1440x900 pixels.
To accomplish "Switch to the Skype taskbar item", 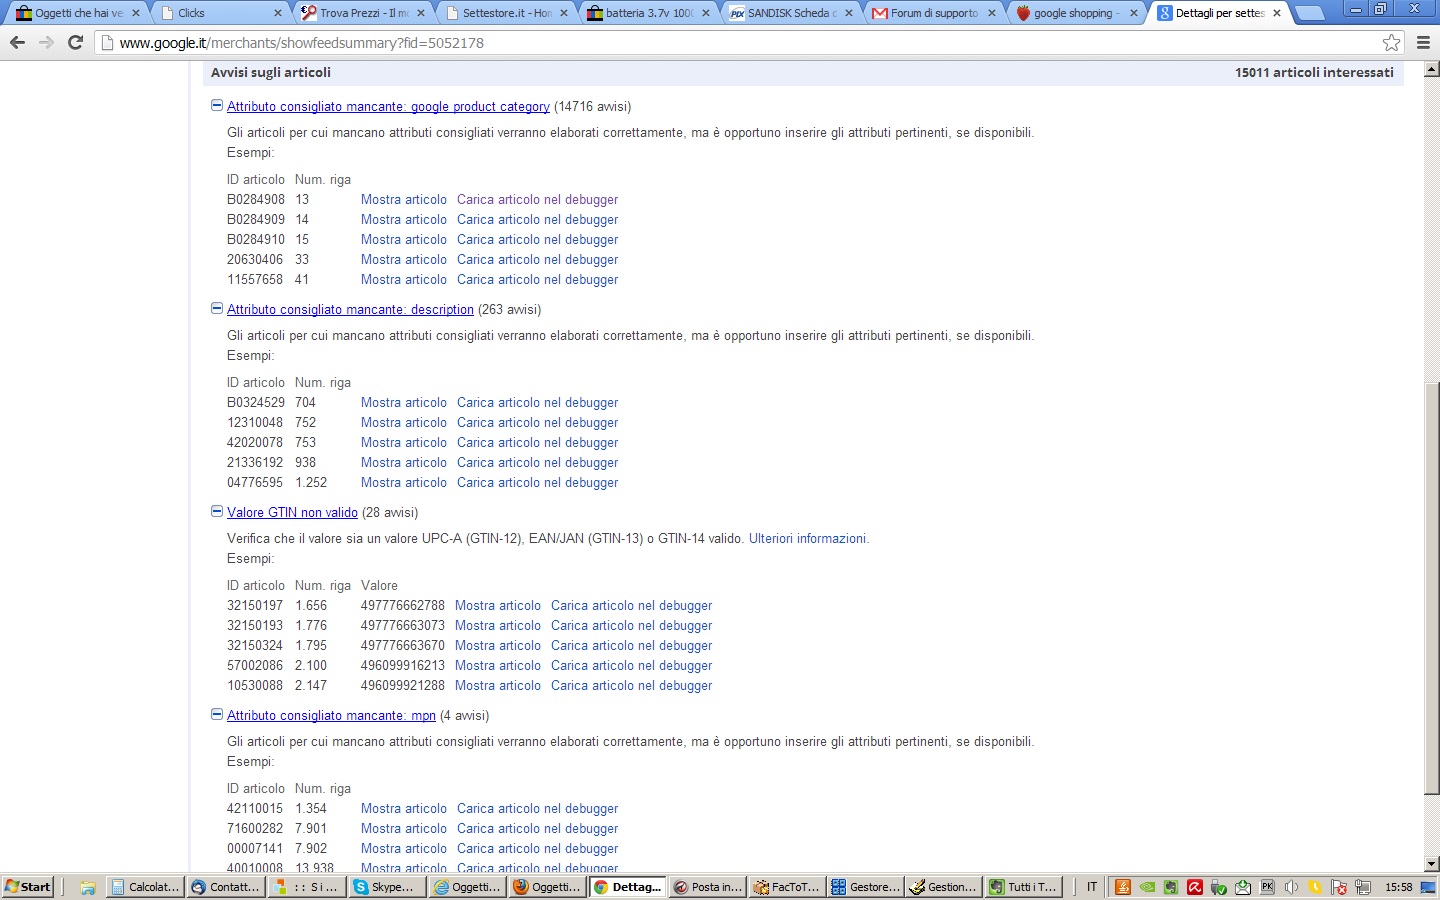I will click(x=386, y=887).
